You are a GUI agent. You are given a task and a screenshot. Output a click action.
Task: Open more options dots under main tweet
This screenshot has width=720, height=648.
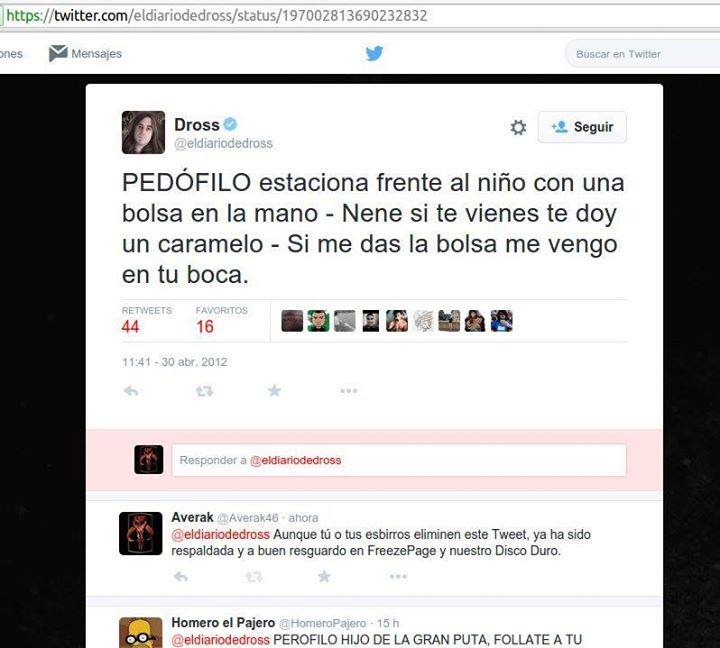point(349,391)
